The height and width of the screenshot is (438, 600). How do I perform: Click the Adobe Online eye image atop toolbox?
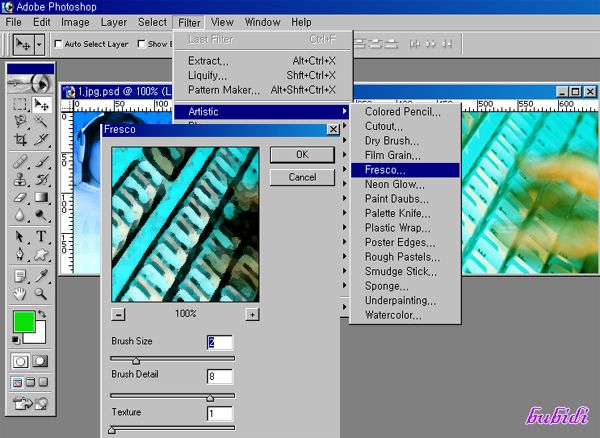pyautogui.click(x=30, y=83)
